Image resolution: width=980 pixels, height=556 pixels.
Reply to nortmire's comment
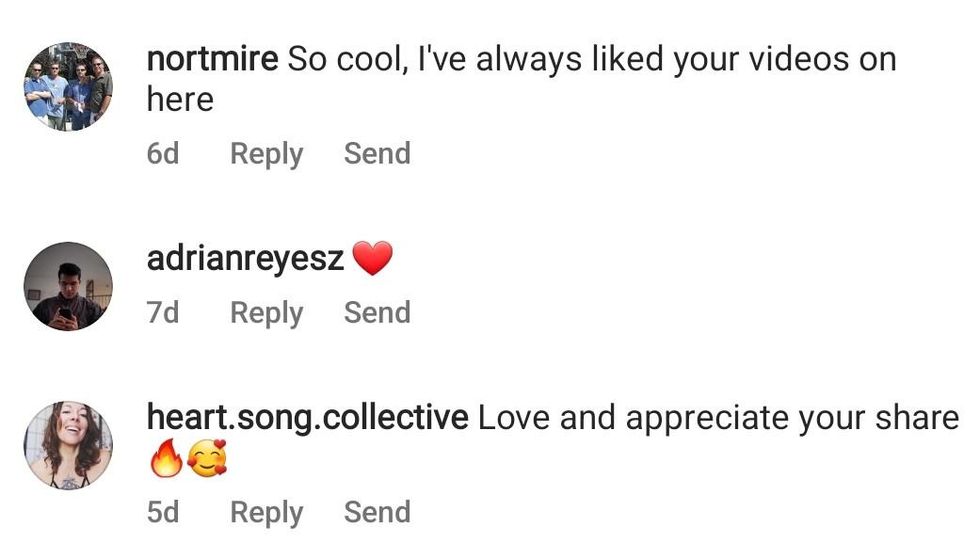266,154
